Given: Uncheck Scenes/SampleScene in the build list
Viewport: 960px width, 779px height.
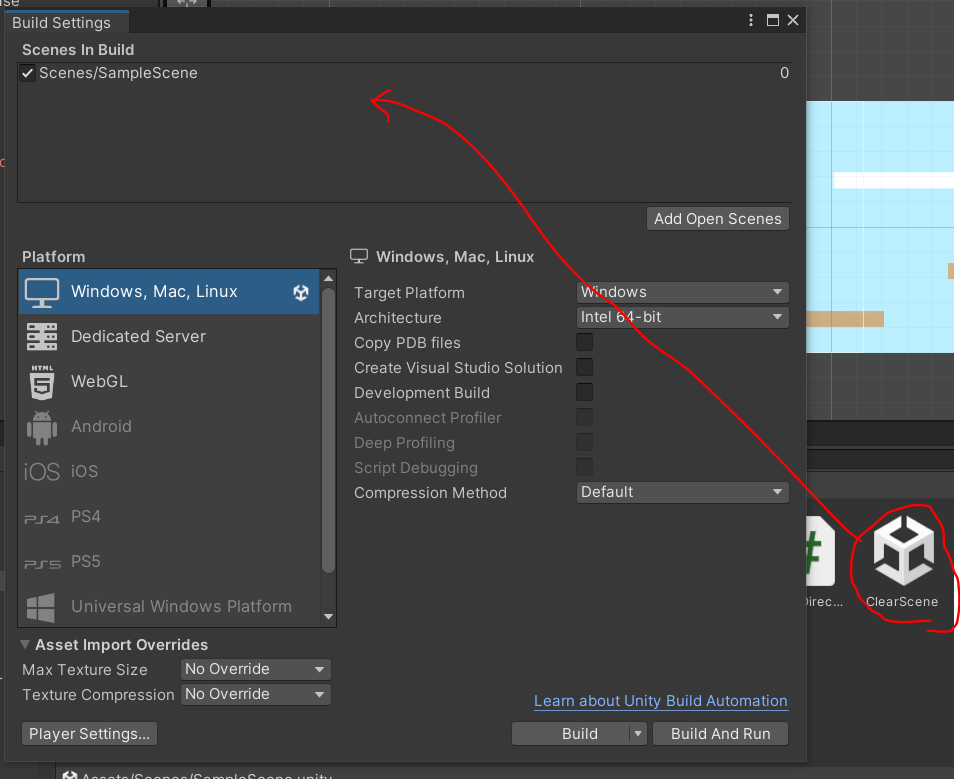Looking at the screenshot, I should (x=28, y=73).
